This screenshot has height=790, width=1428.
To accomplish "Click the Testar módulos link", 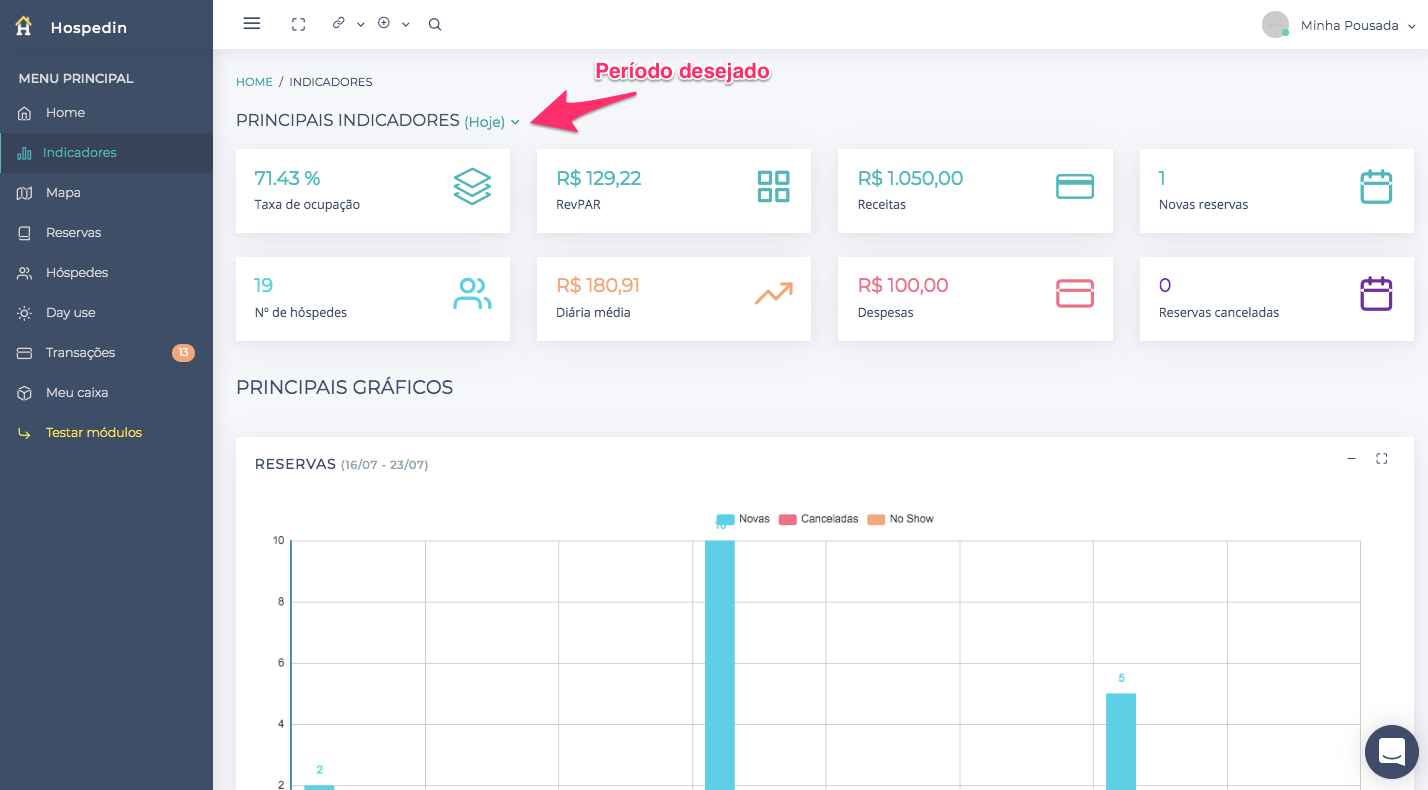I will (94, 433).
